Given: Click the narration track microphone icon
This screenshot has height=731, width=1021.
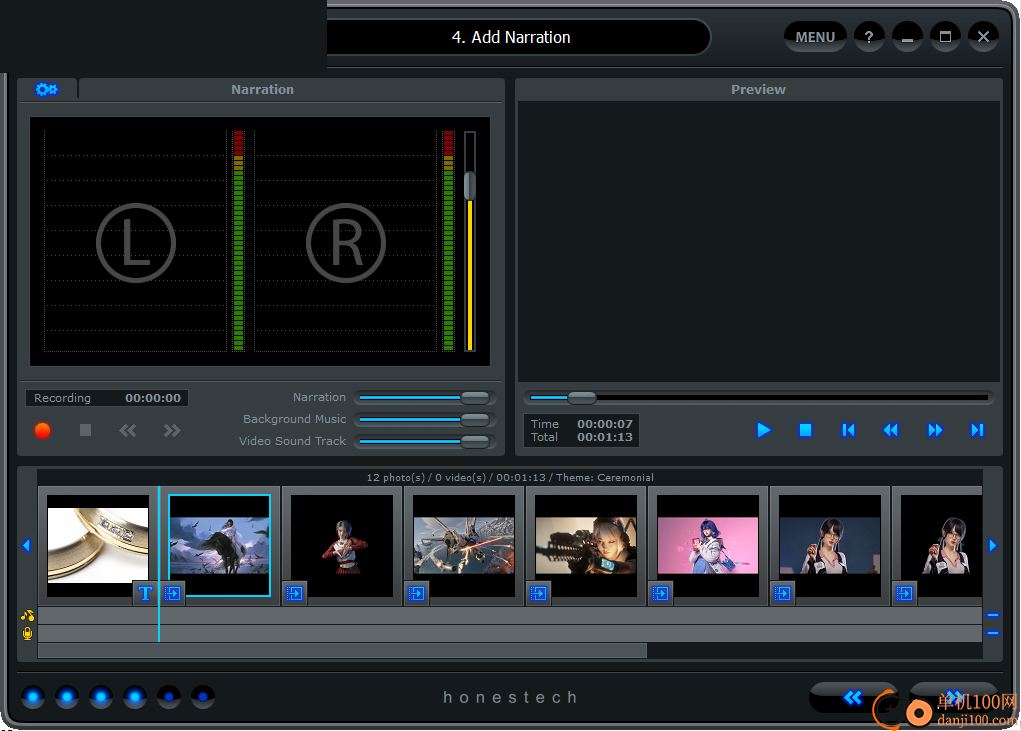Looking at the screenshot, I should click(27, 633).
